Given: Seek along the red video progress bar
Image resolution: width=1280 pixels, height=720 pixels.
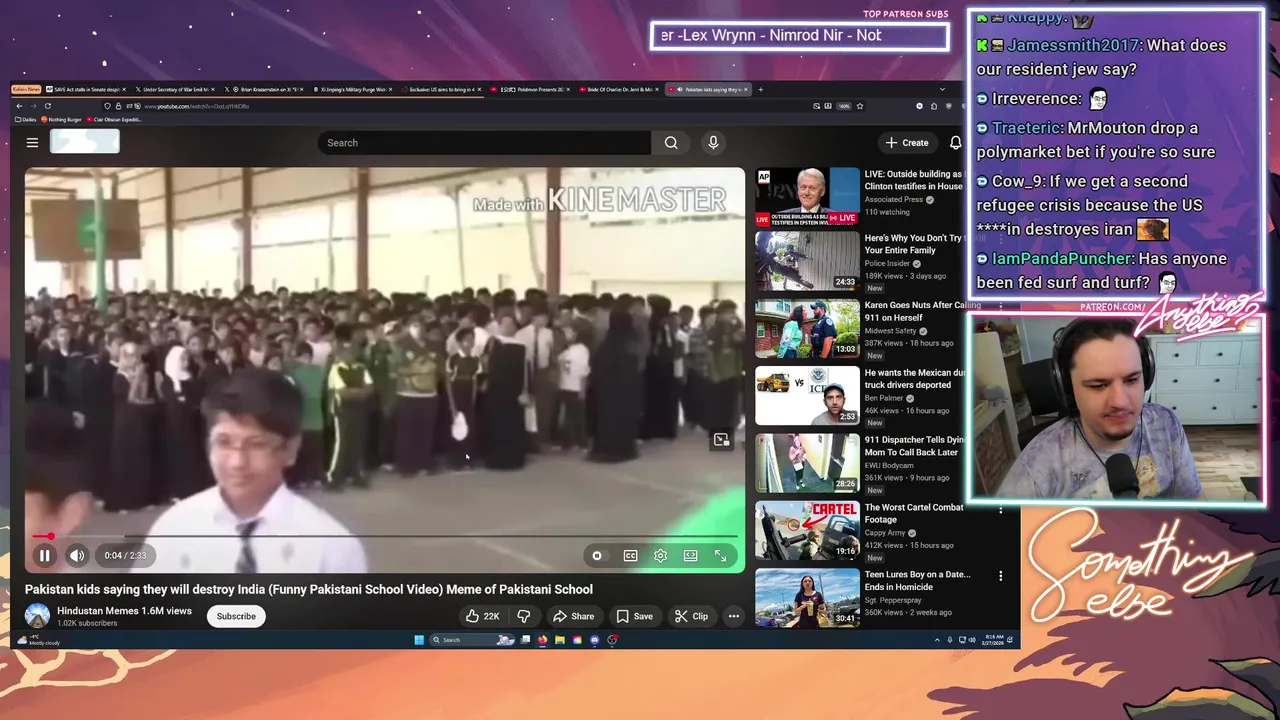Looking at the screenshot, I should [384, 537].
